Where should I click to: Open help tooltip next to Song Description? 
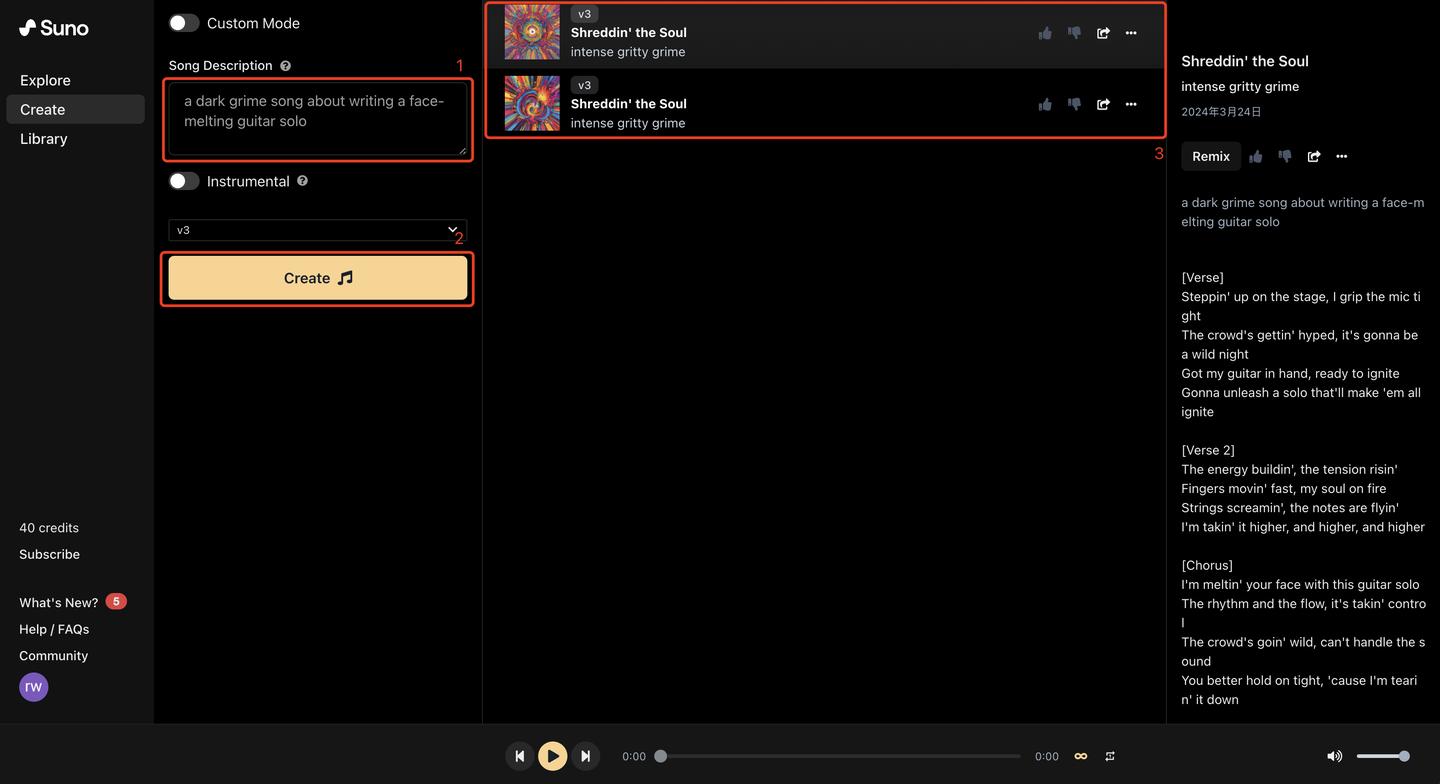point(286,66)
